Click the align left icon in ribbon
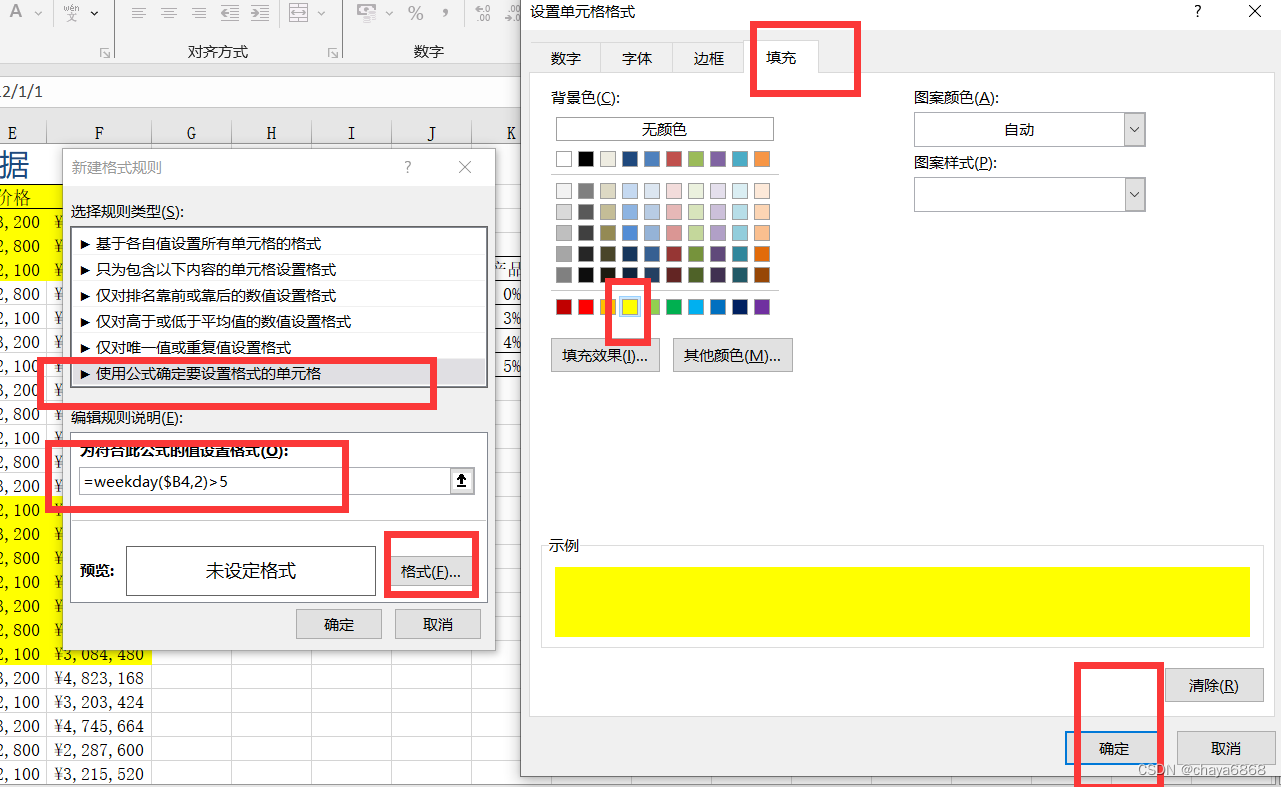1281x787 pixels. pos(139,14)
